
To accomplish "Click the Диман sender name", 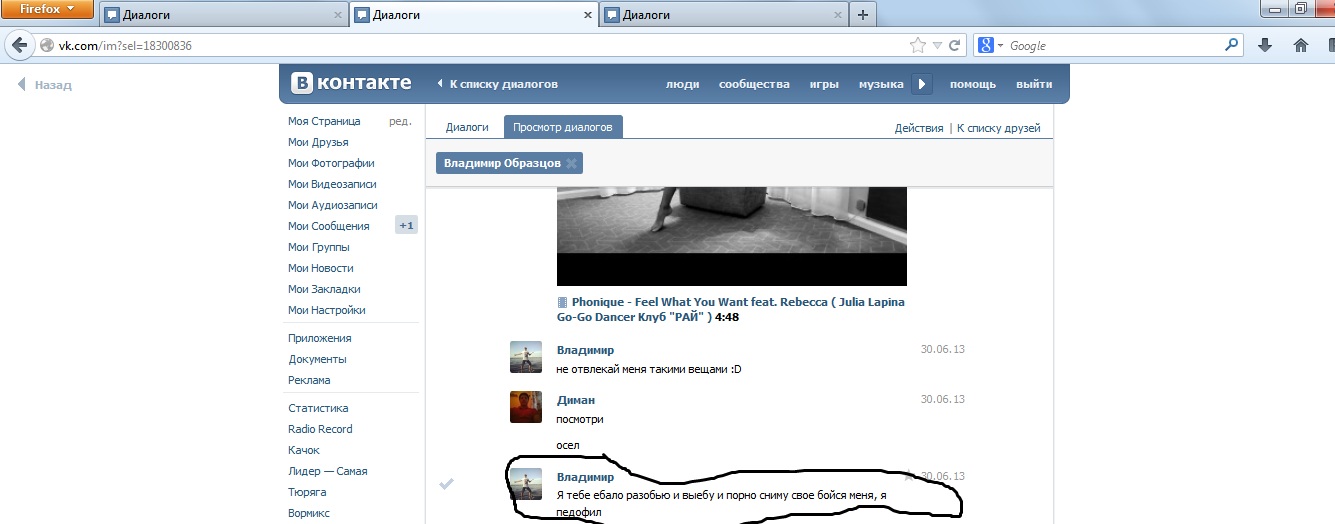I will (x=575, y=400).
